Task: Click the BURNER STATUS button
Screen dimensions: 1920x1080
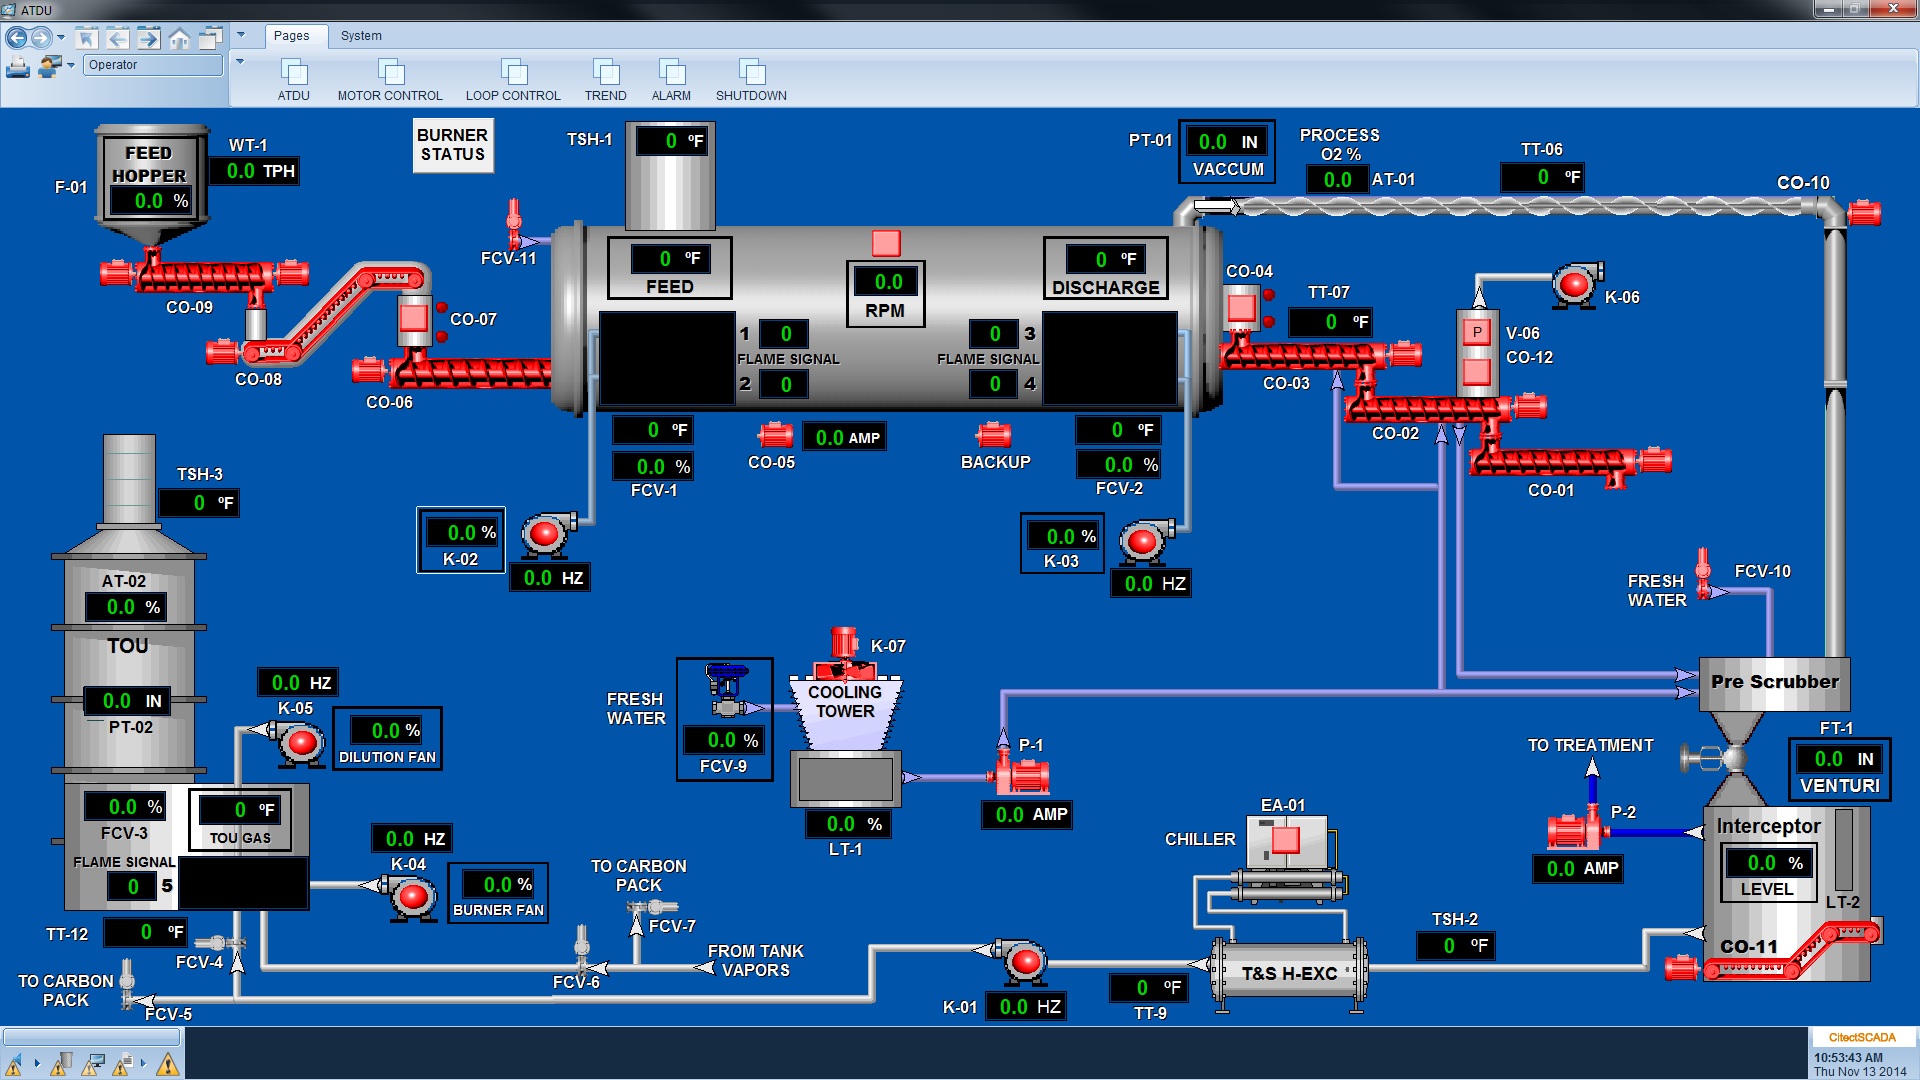Action: click(453, 145)
